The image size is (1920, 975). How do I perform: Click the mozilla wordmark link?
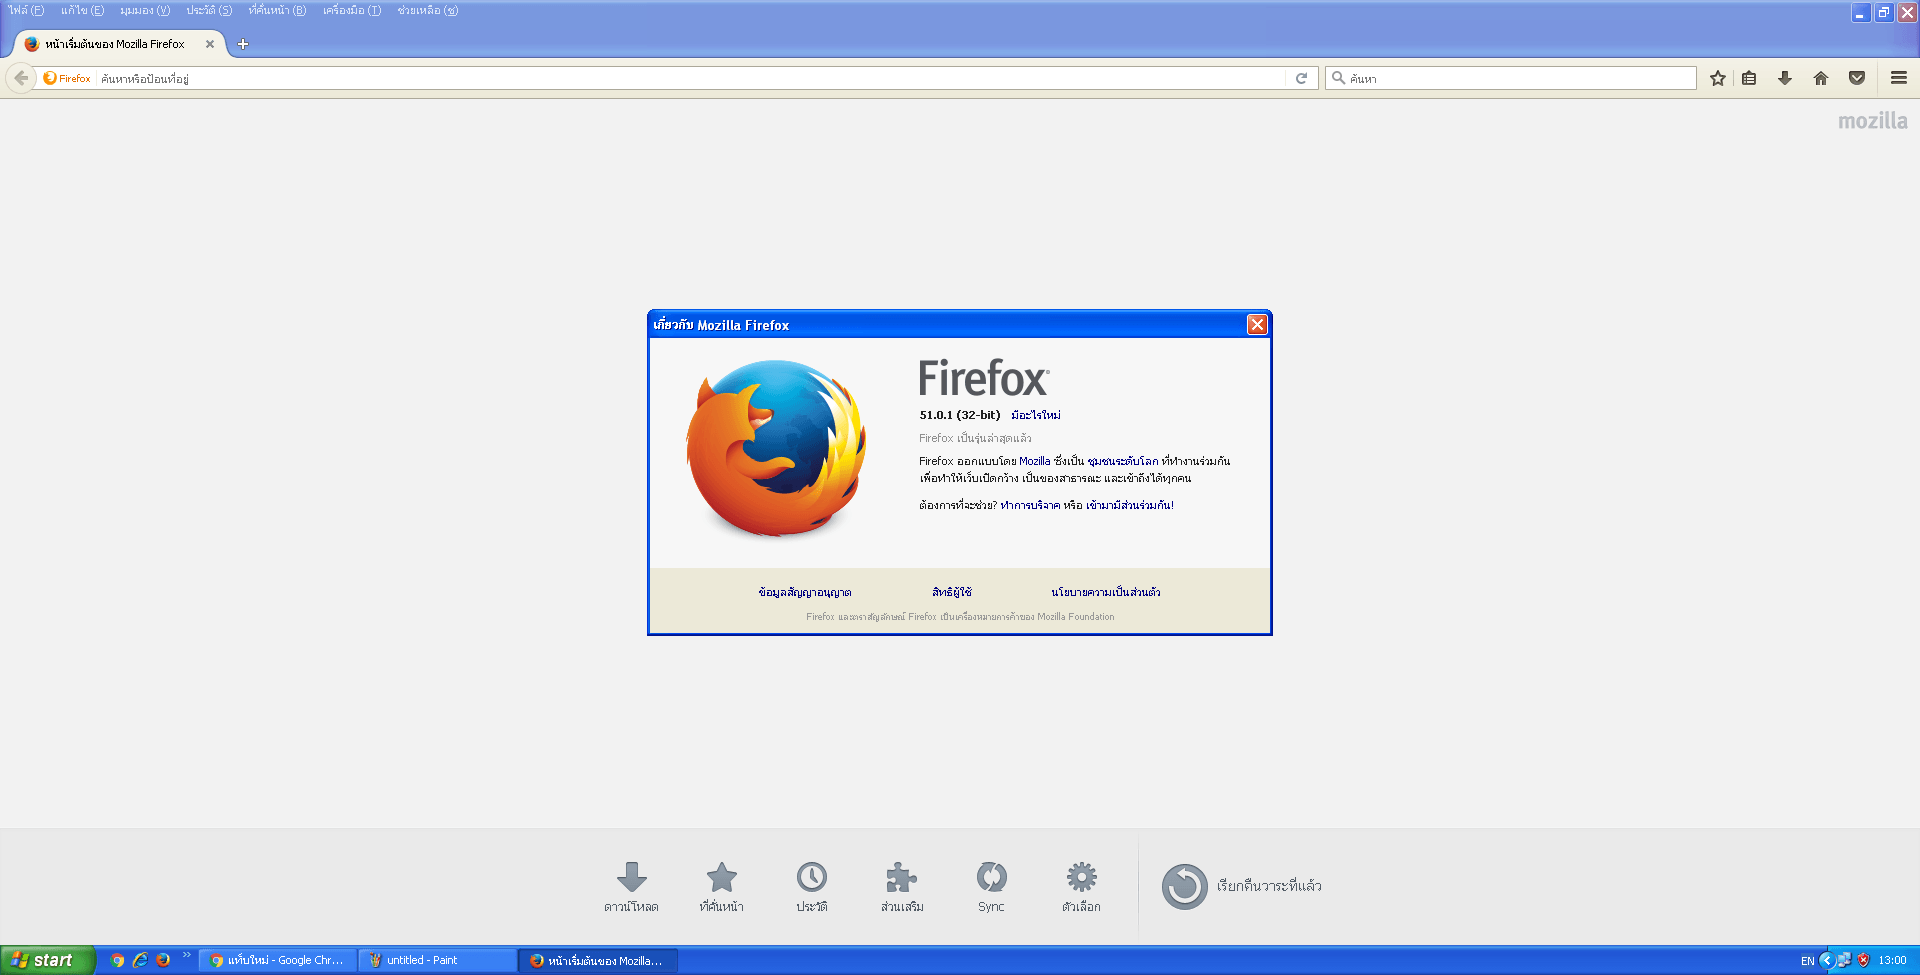click(x=1872, y=121)
